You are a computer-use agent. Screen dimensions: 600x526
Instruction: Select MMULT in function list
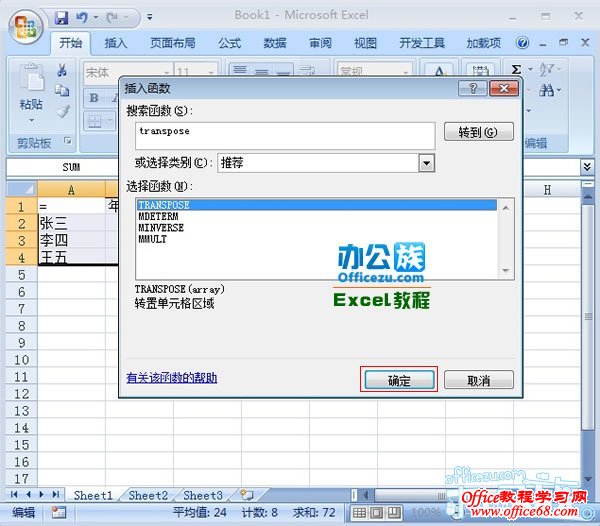pyautogui.click(x=317, y=239)
